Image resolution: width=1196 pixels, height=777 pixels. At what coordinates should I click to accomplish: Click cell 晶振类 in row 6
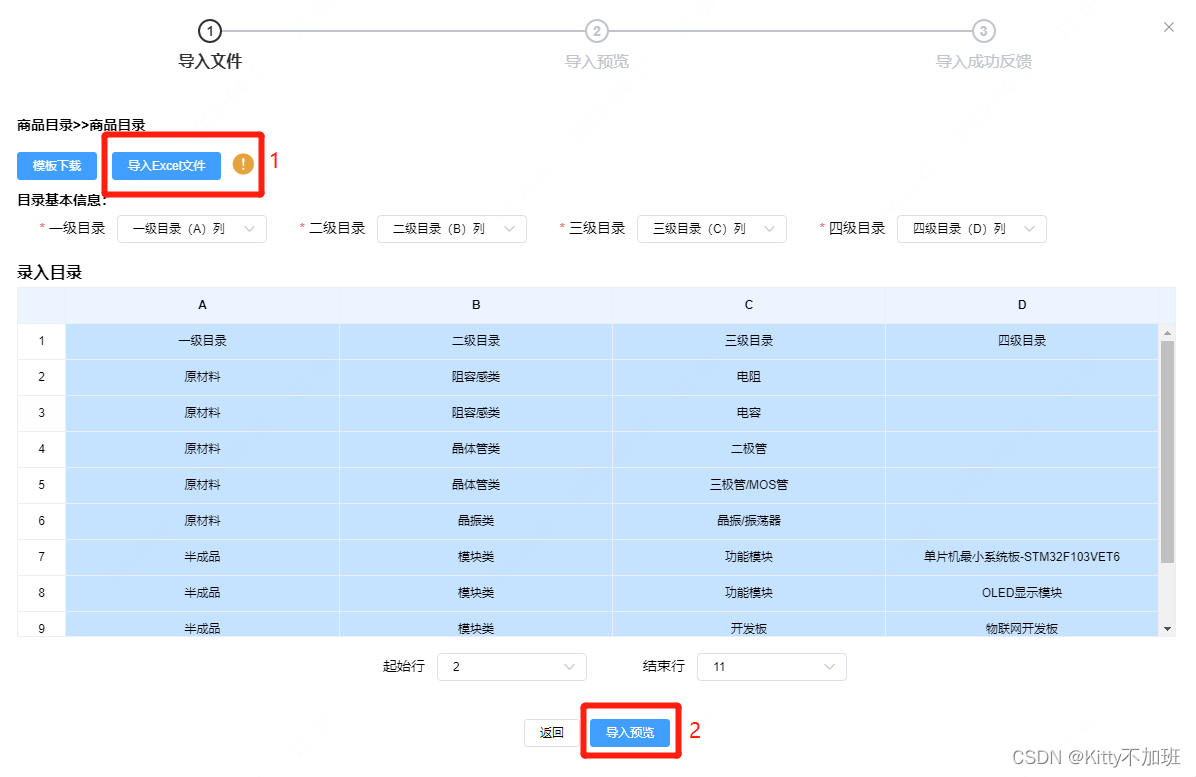[x=476, y=521]
